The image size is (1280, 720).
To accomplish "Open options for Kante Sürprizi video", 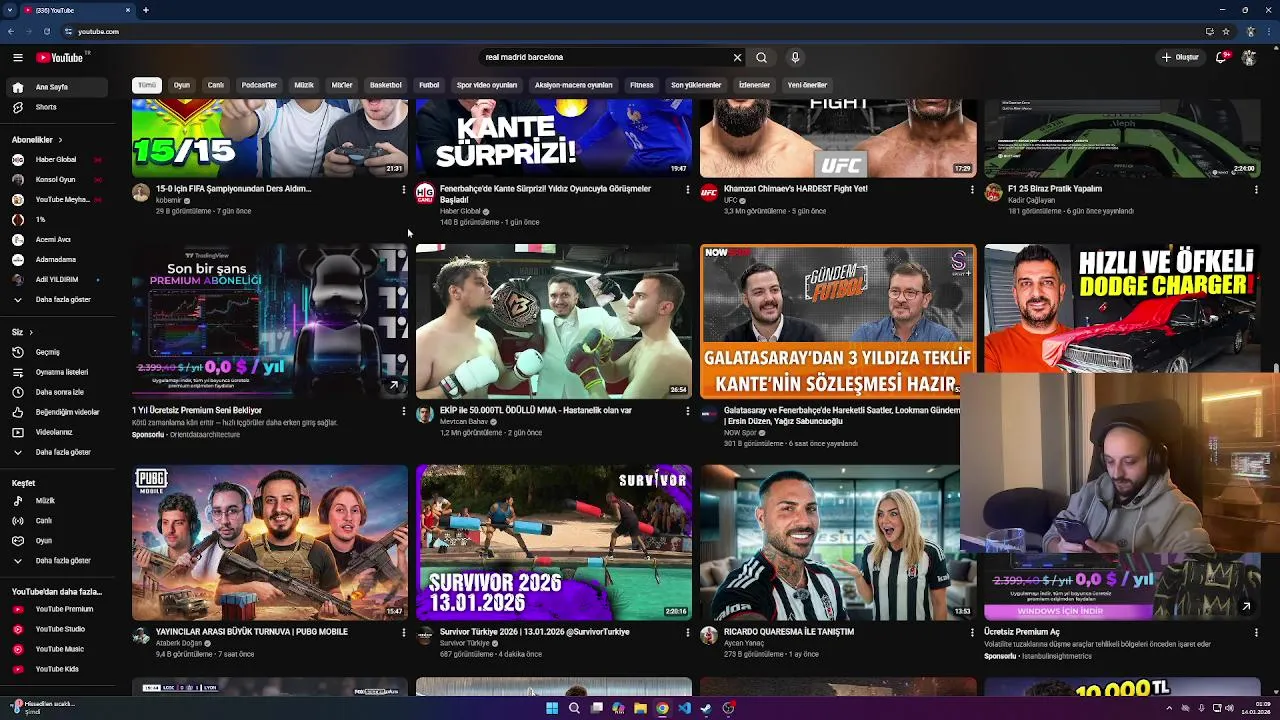I will (687, 189).
